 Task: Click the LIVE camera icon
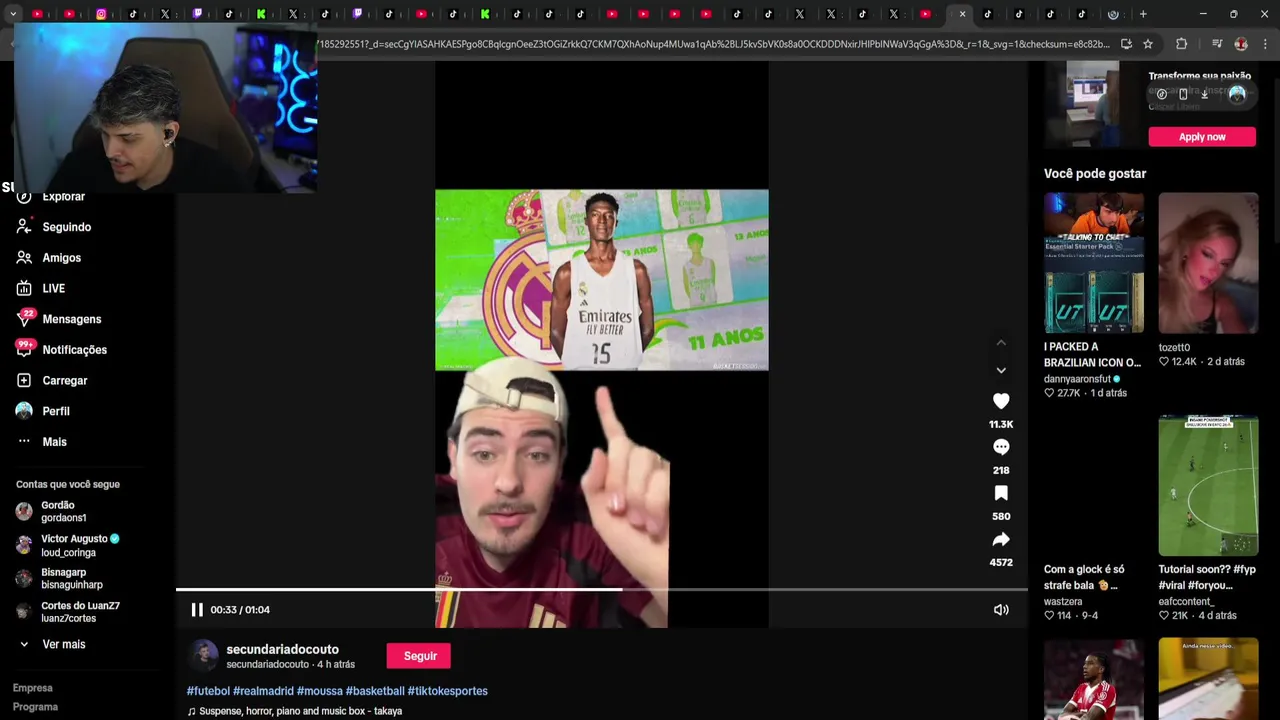pos(24,289)
